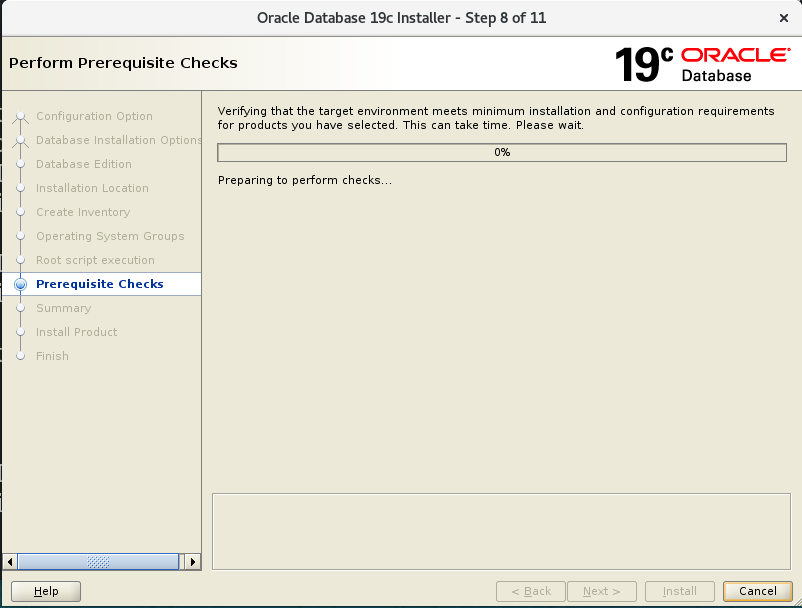Click the Finish step bullet icon

[x=20, y=356]
